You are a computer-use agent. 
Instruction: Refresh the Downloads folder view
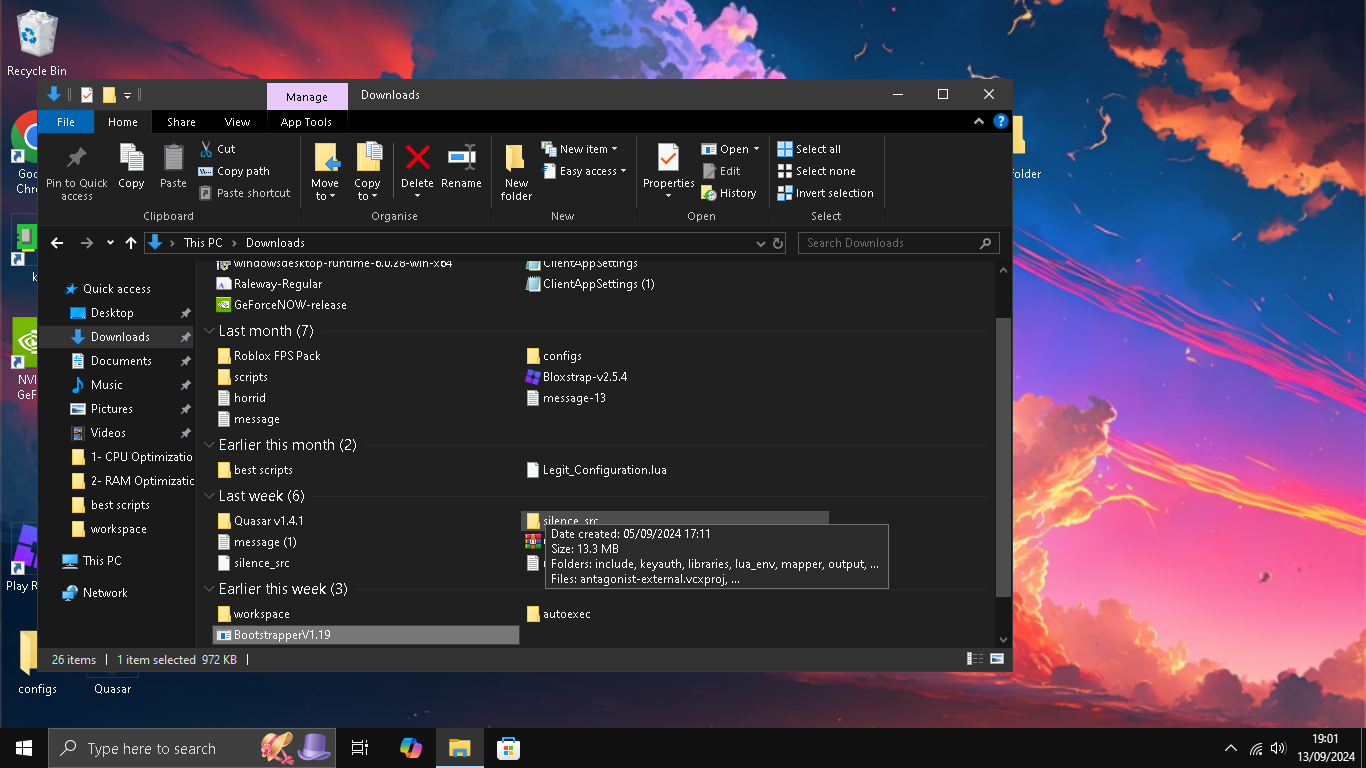click(777, 243)
